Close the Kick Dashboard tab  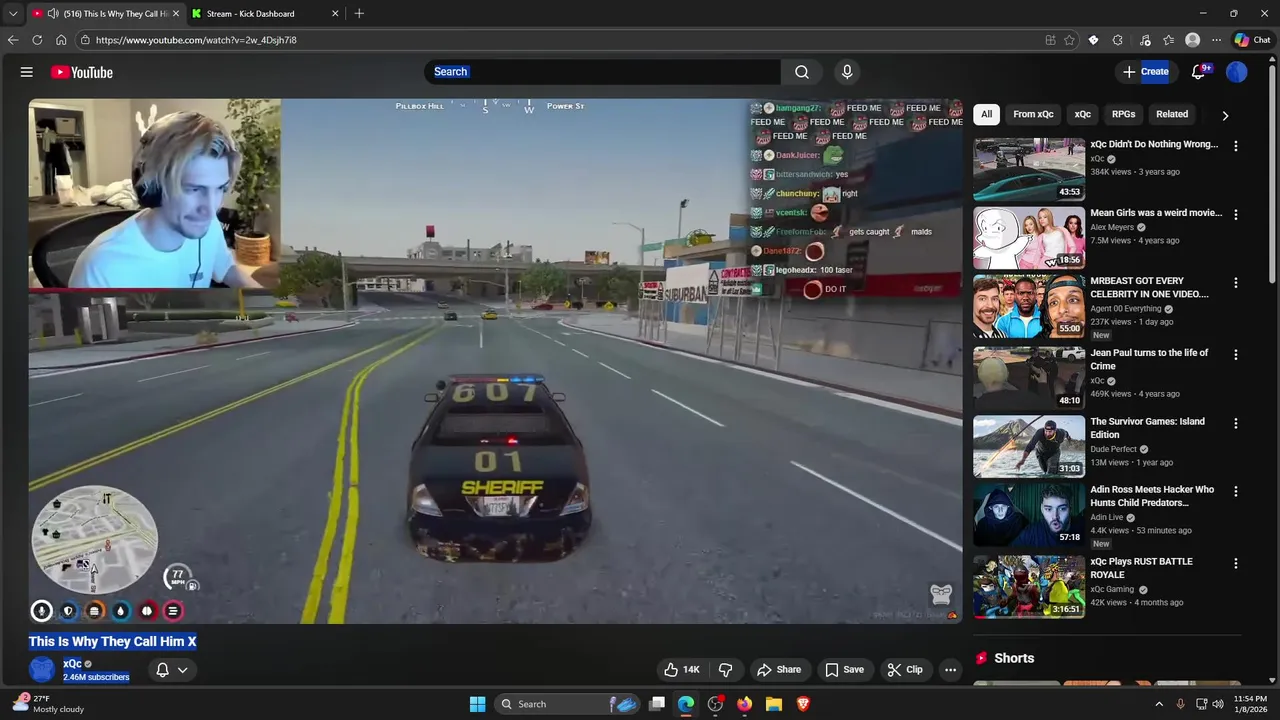(x=335, y=14)
